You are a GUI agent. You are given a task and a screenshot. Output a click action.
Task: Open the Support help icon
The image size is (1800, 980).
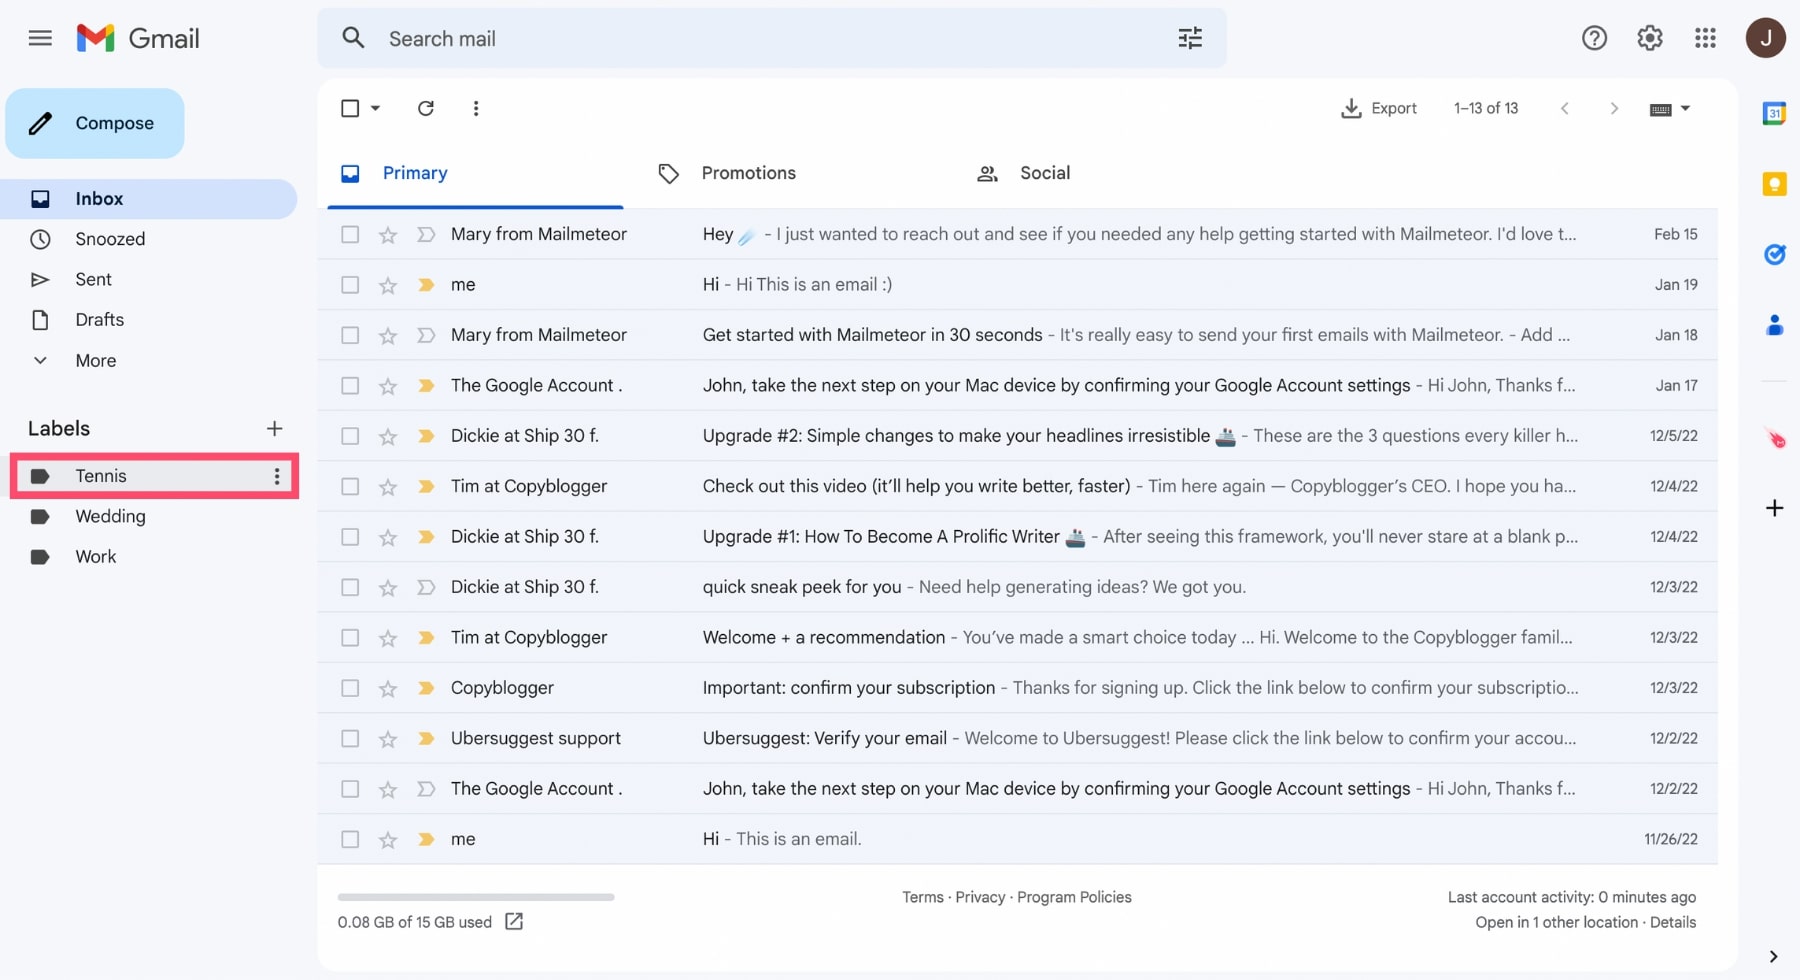pos(1594,38)
